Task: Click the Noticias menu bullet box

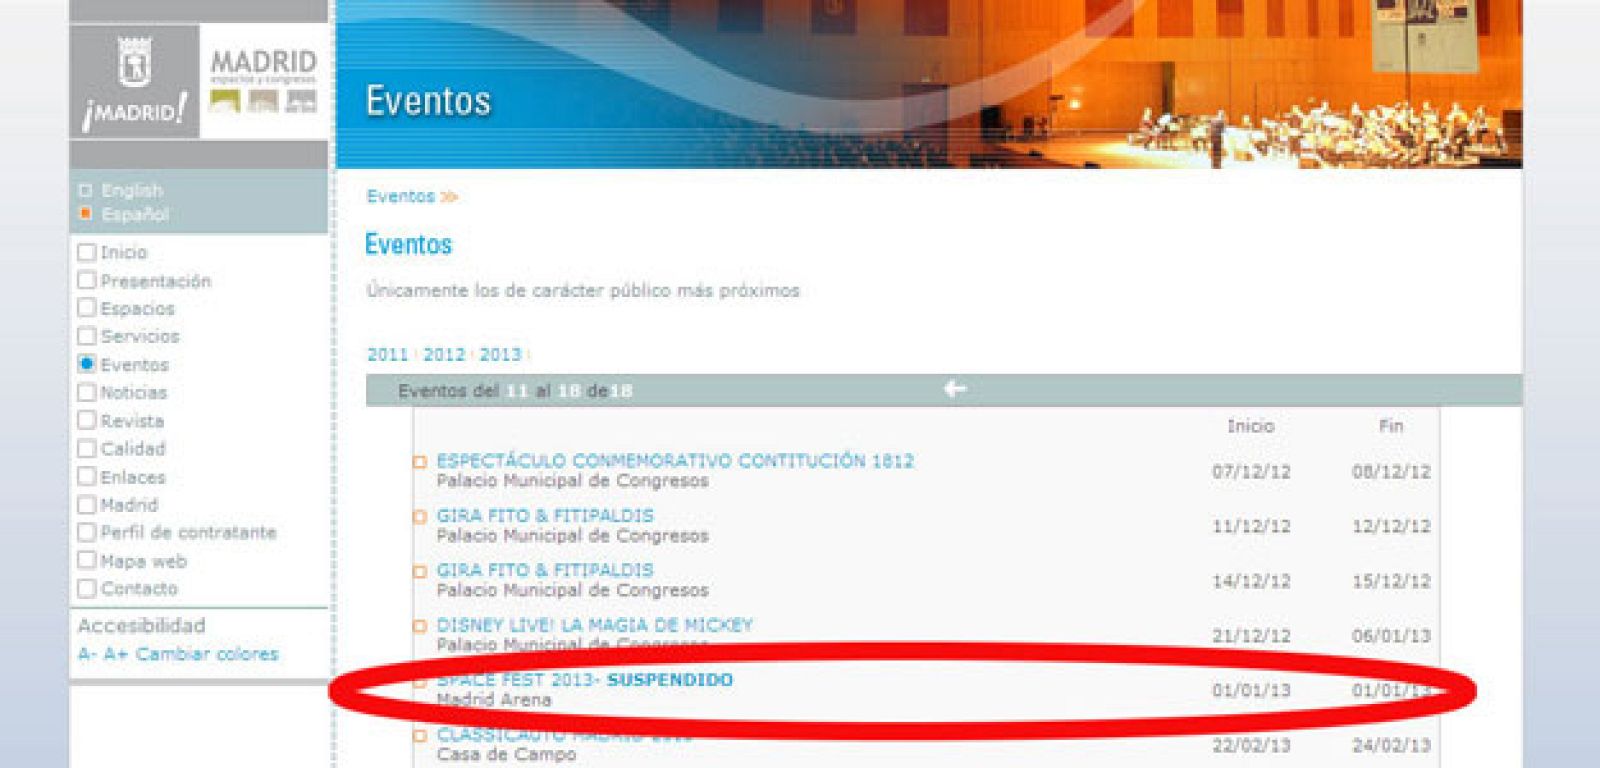Action: click(87, 392)
